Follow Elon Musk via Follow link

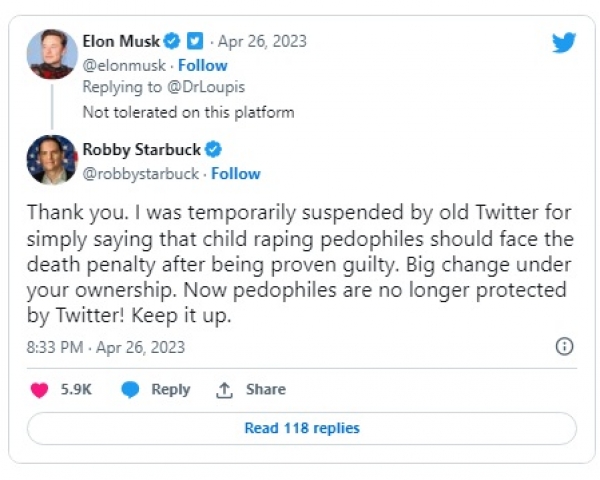(x=202, y=65)
